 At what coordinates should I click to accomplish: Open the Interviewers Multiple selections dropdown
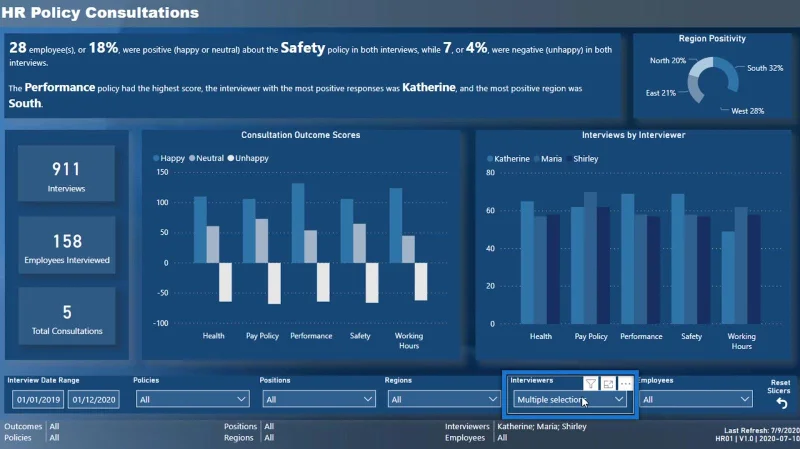click(570, 399)
